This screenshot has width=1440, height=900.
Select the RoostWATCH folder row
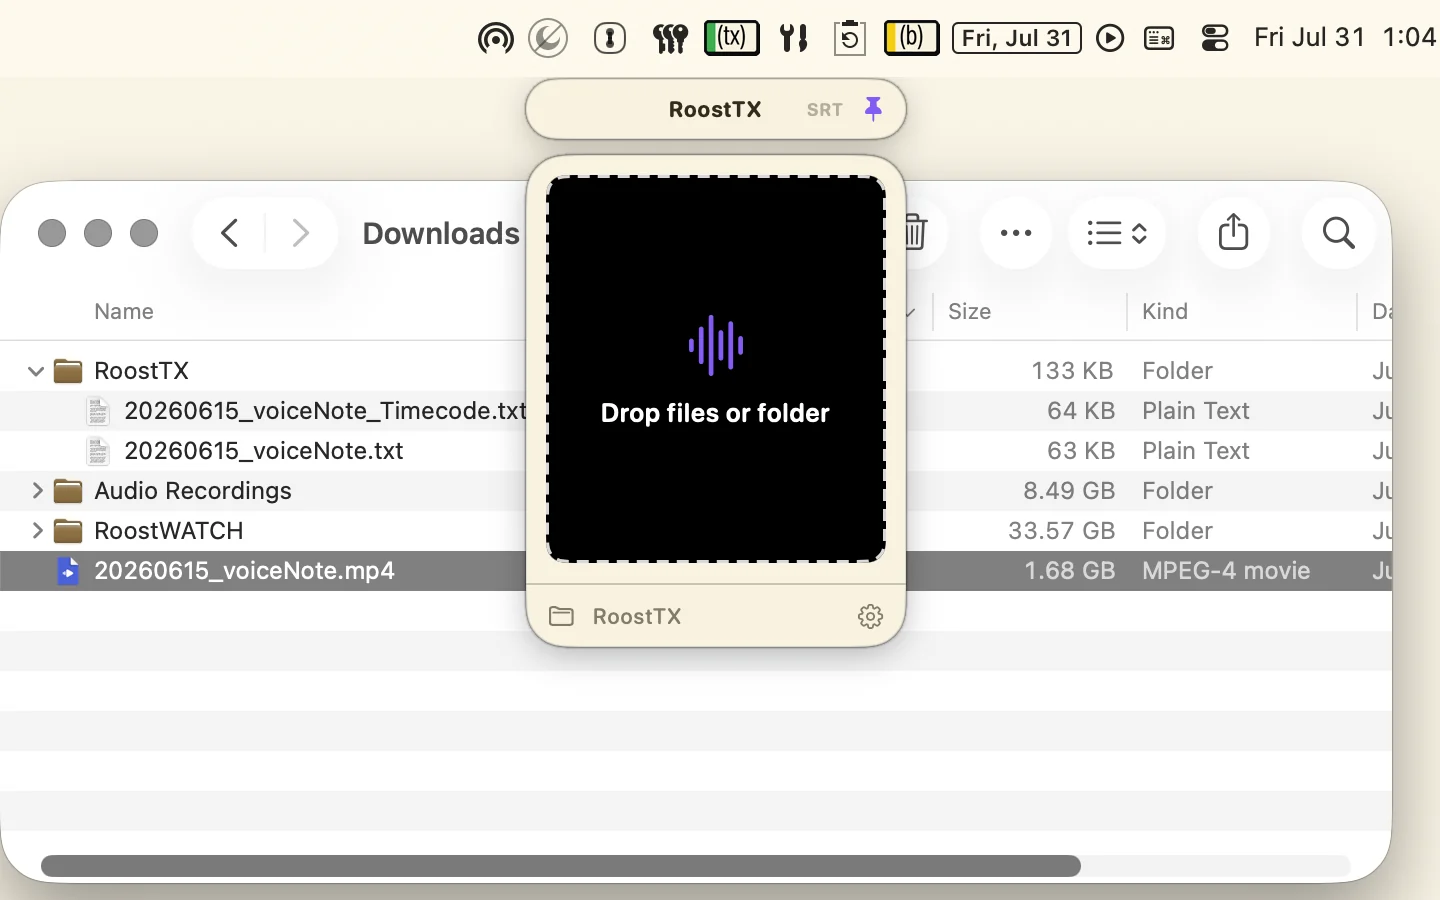tap(696, 530)
